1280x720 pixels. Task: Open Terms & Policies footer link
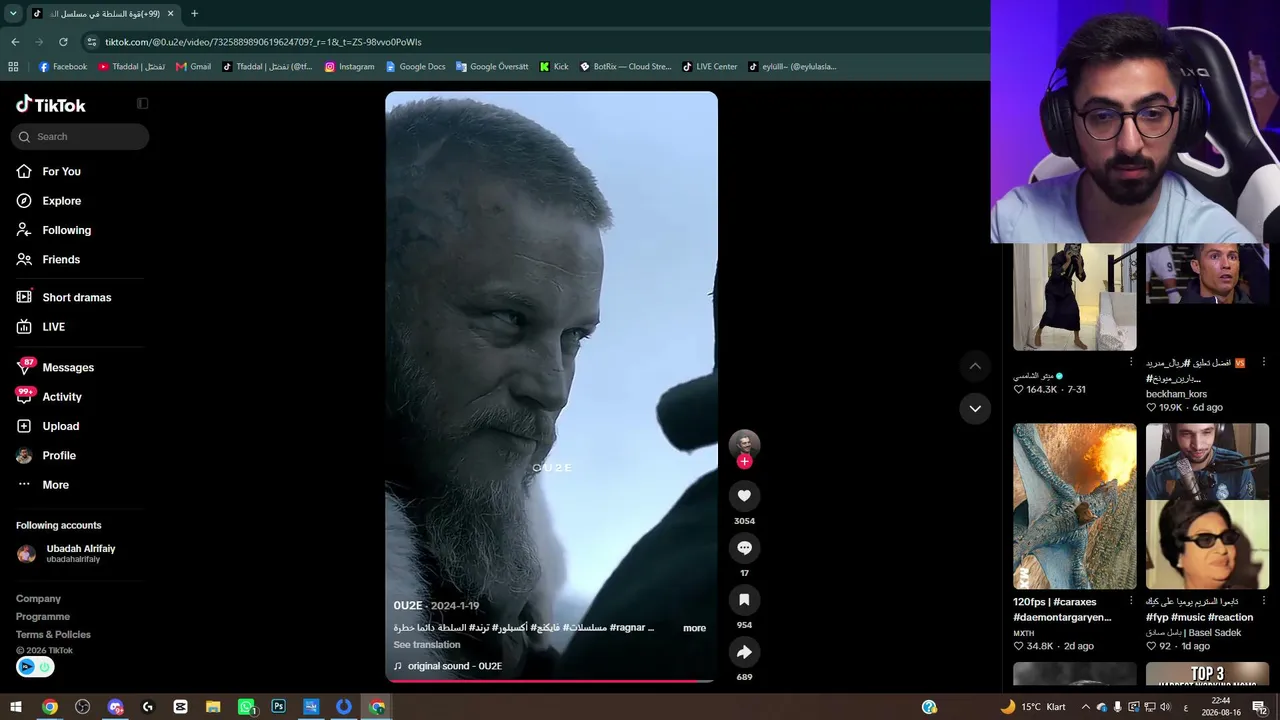tap(53, 635)
